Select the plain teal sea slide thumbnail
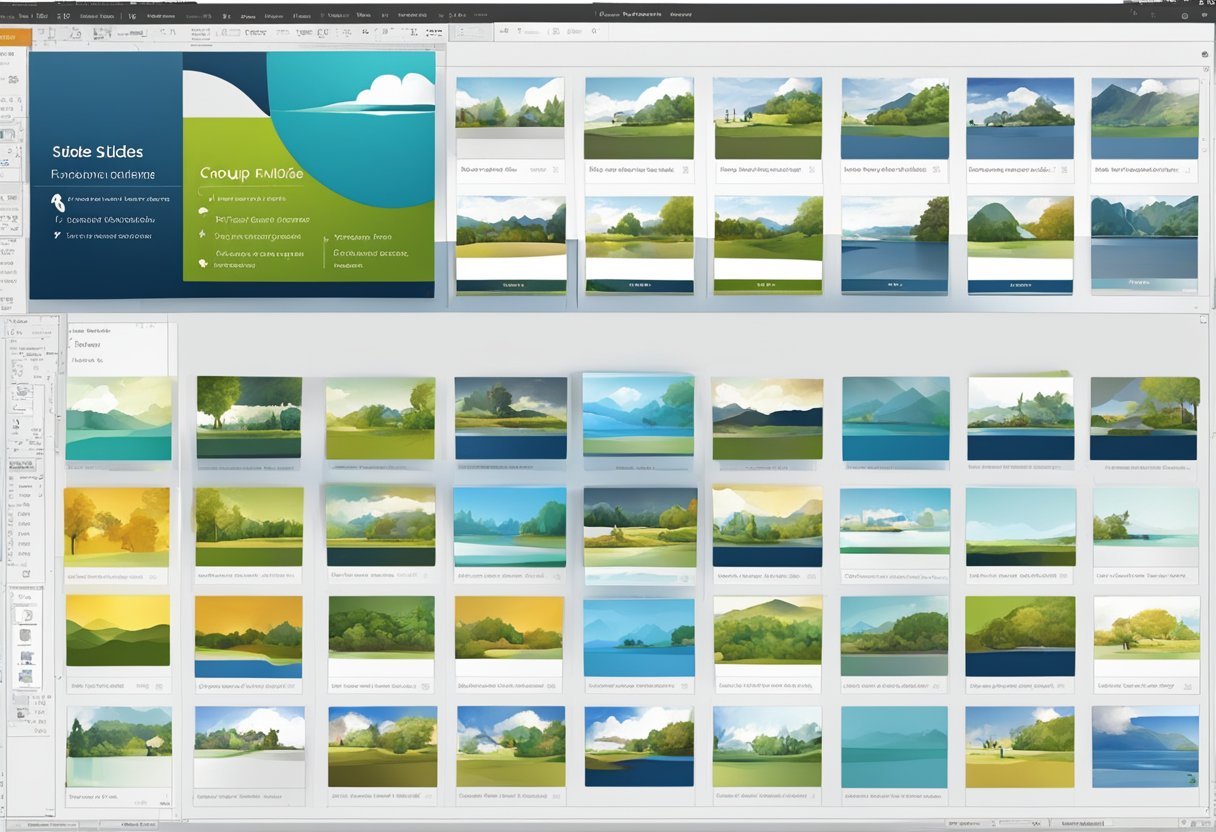The image size is (1216, 832). point(893,746)
